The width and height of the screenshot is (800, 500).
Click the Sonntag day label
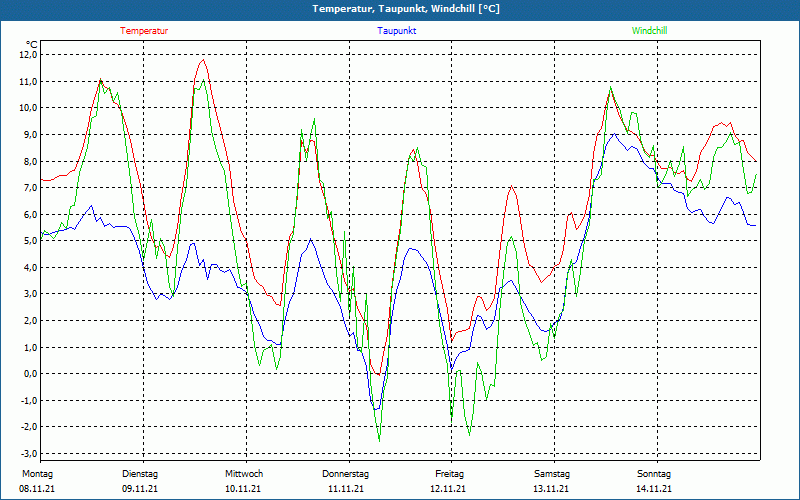tap(654, 474)
